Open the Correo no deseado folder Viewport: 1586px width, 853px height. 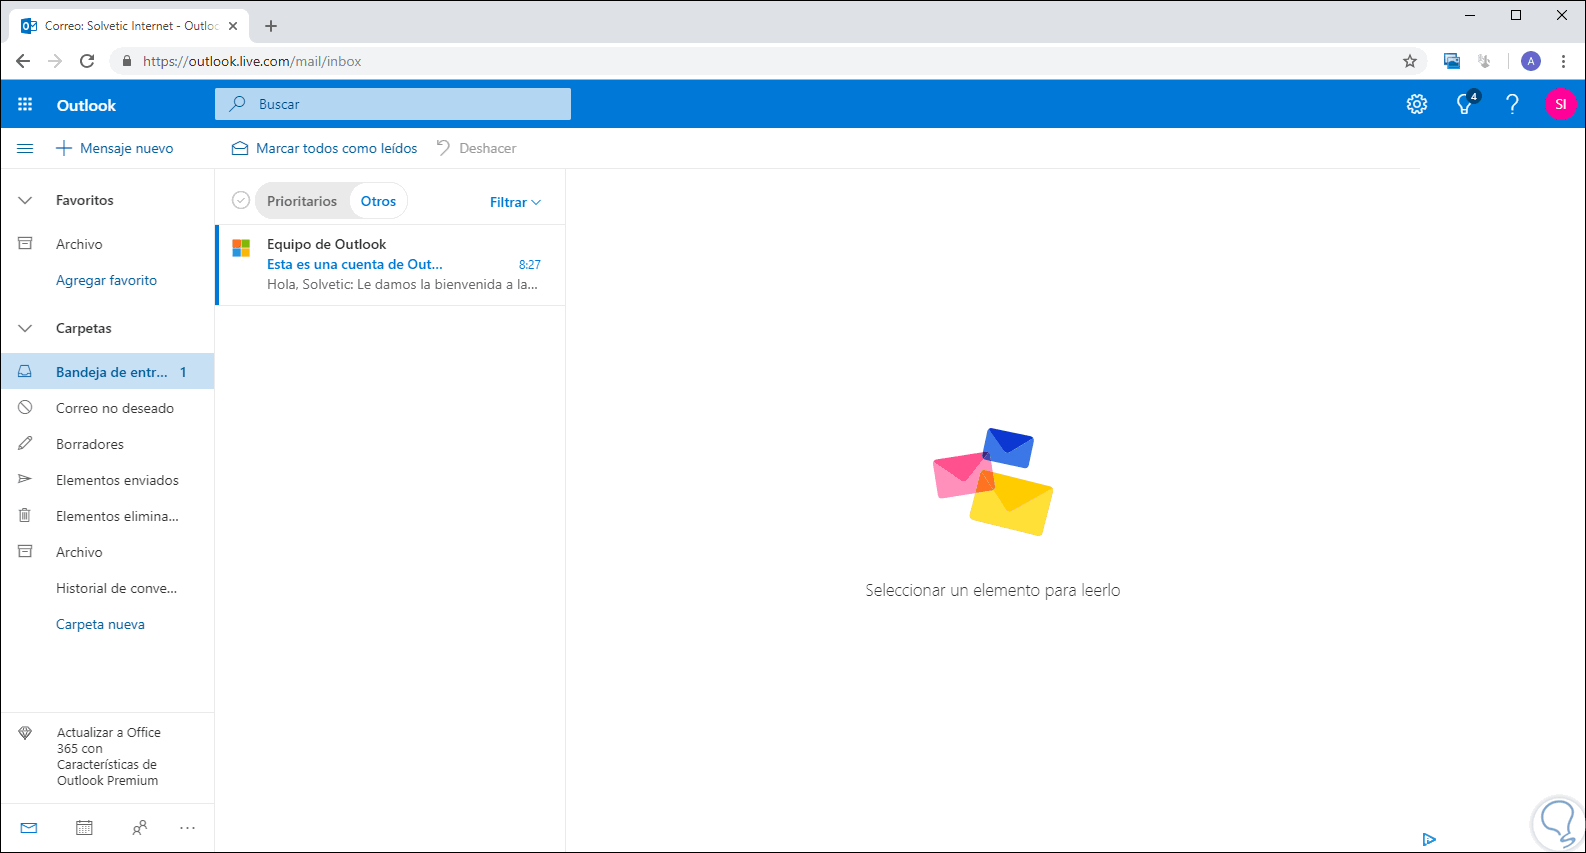click(108, 408)
